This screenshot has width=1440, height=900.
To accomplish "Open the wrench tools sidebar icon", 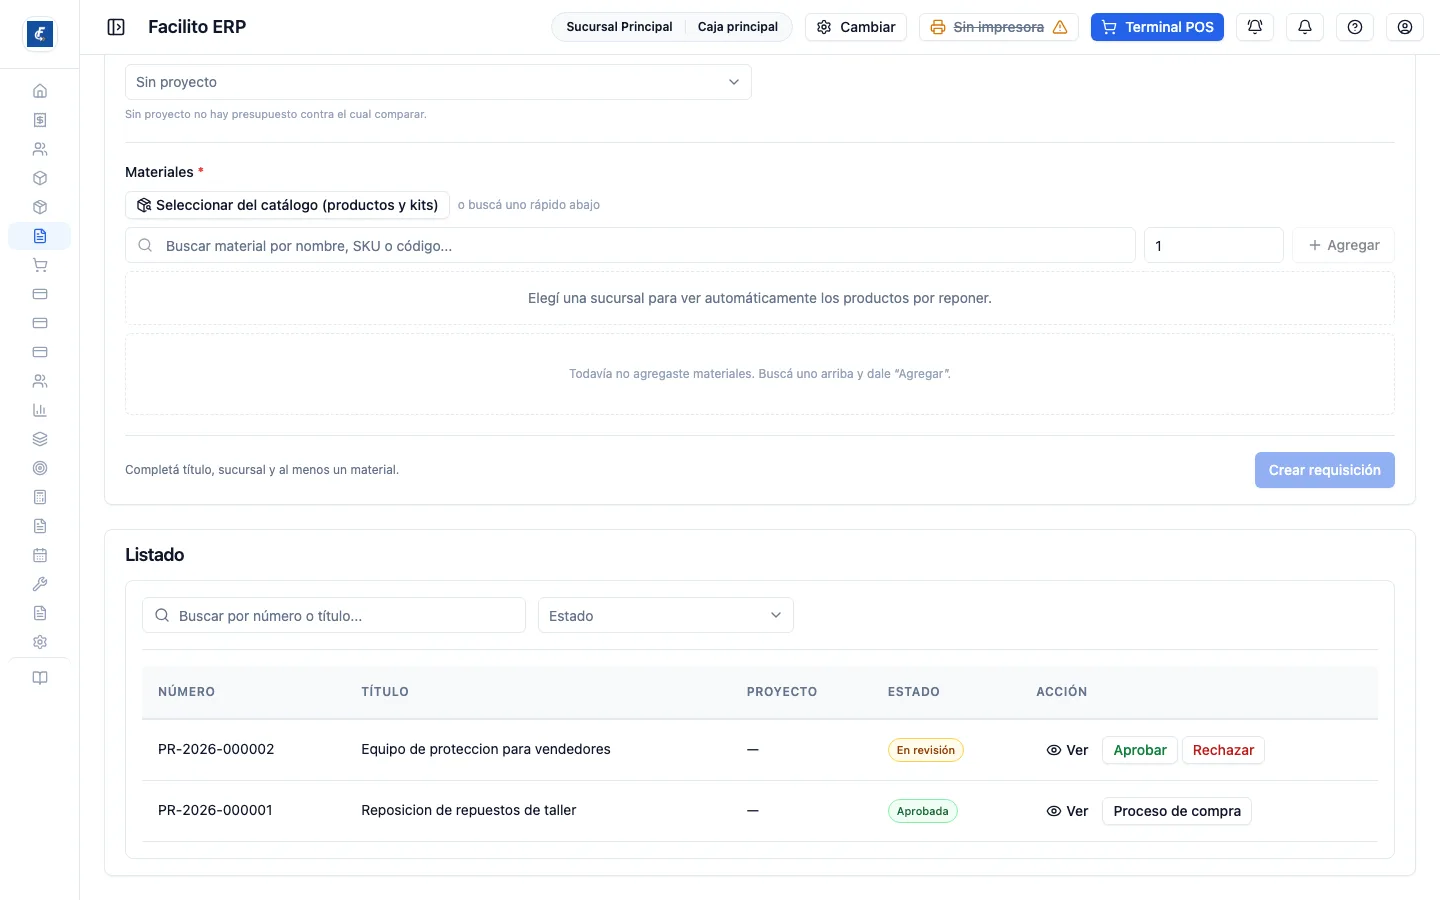I will [x=40, y=584].
